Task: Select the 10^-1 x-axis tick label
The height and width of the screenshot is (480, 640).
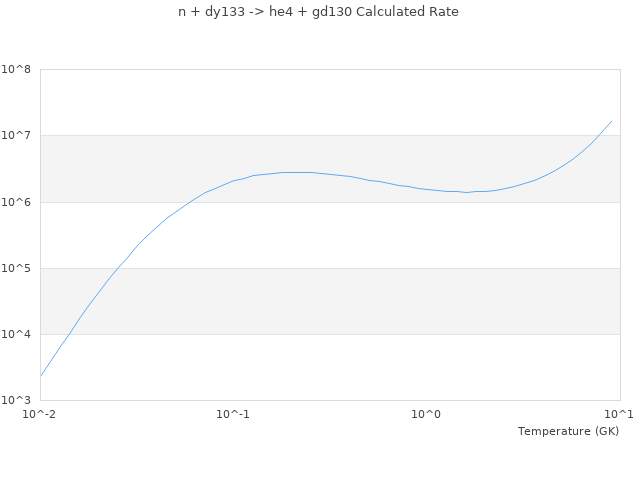Action: (233, 414)
